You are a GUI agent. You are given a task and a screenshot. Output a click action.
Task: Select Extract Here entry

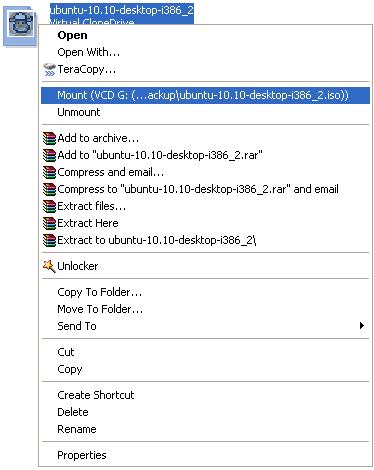(205, 223)
